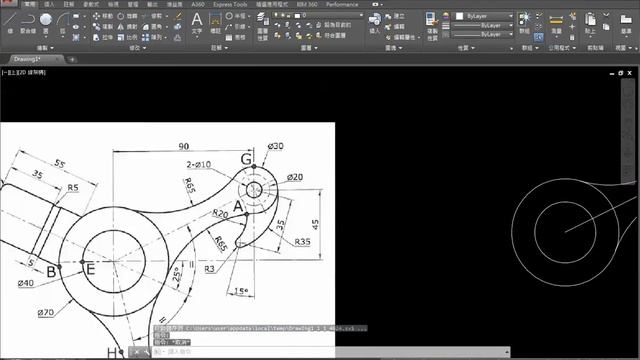640x360 pixels.
Task: Click the viewport controls label at top-left
Action: tap(24, 72)
